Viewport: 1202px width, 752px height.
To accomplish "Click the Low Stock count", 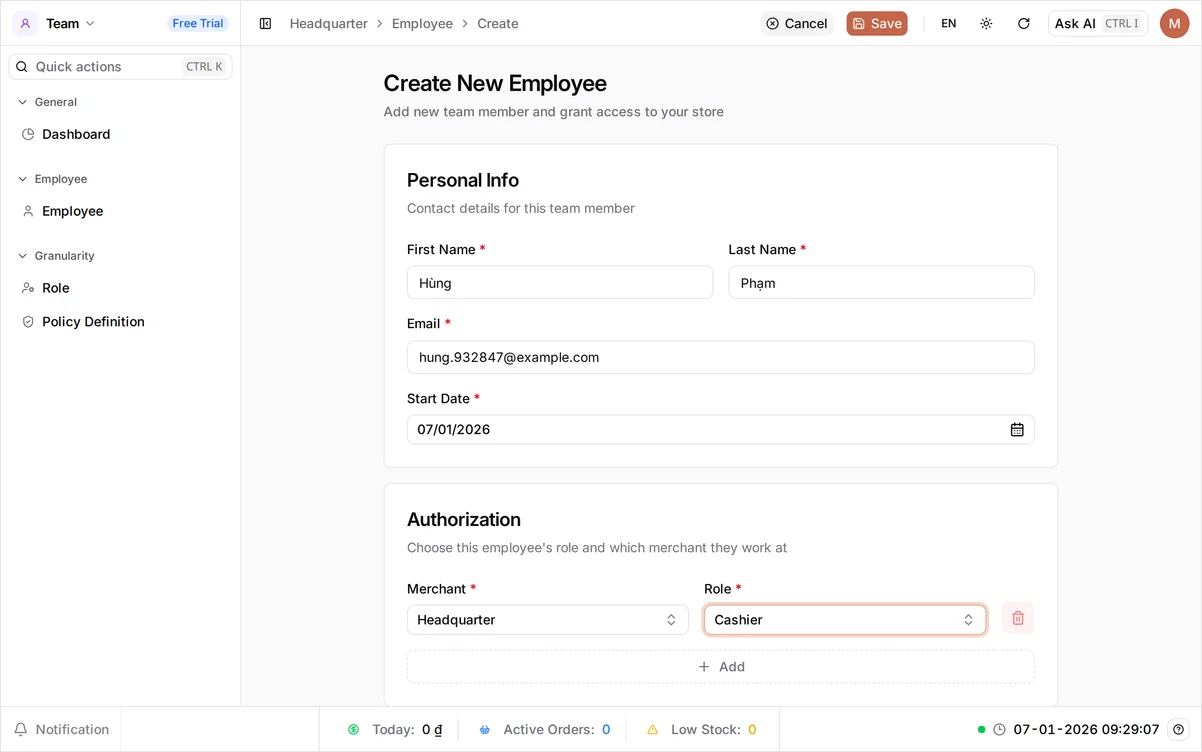I will 752,730.
